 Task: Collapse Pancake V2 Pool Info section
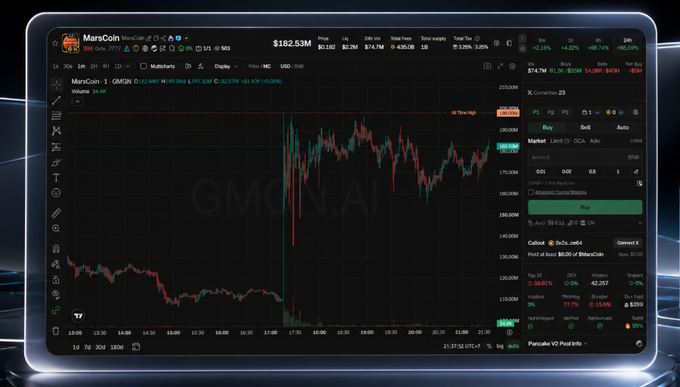point(586,344)
